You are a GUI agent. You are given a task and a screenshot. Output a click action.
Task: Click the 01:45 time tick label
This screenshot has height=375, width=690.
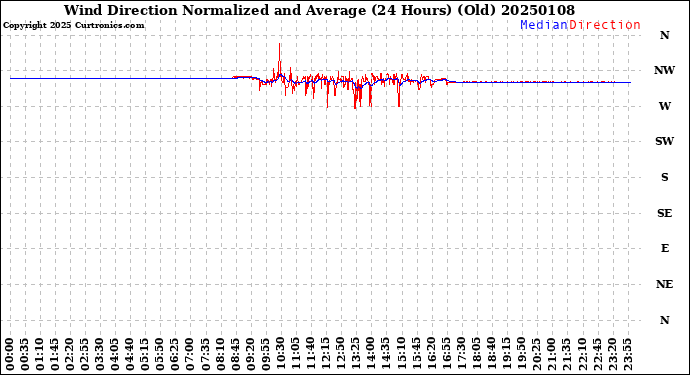55,354
